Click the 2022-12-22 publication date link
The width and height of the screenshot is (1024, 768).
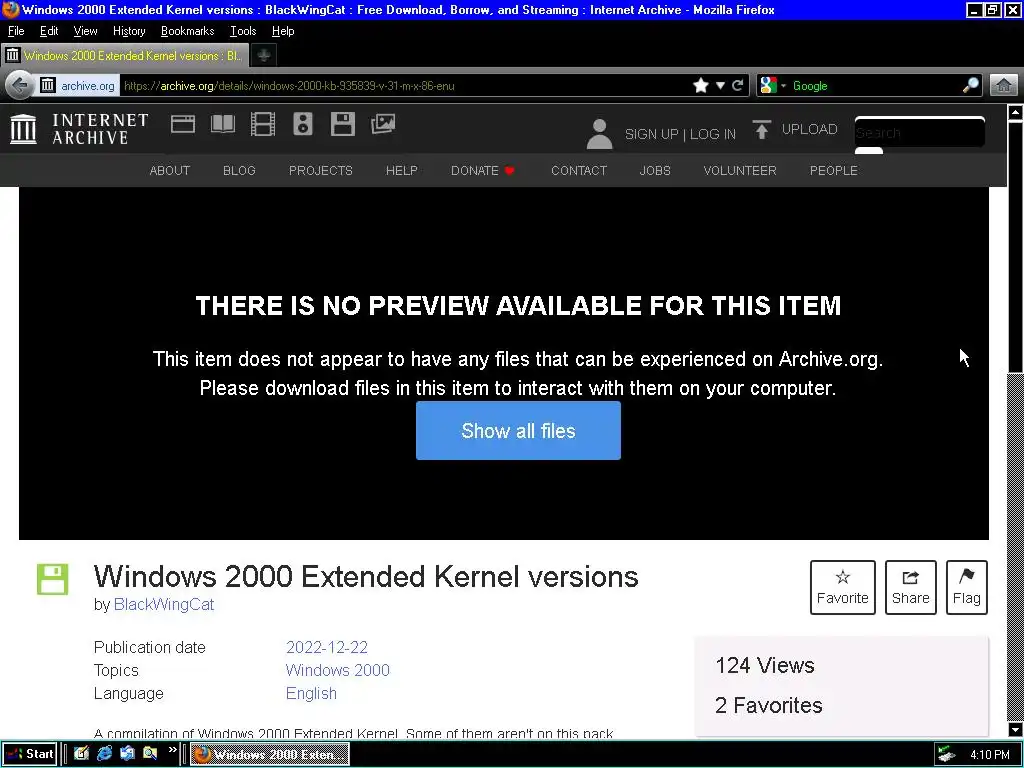(x=327, y=647)
